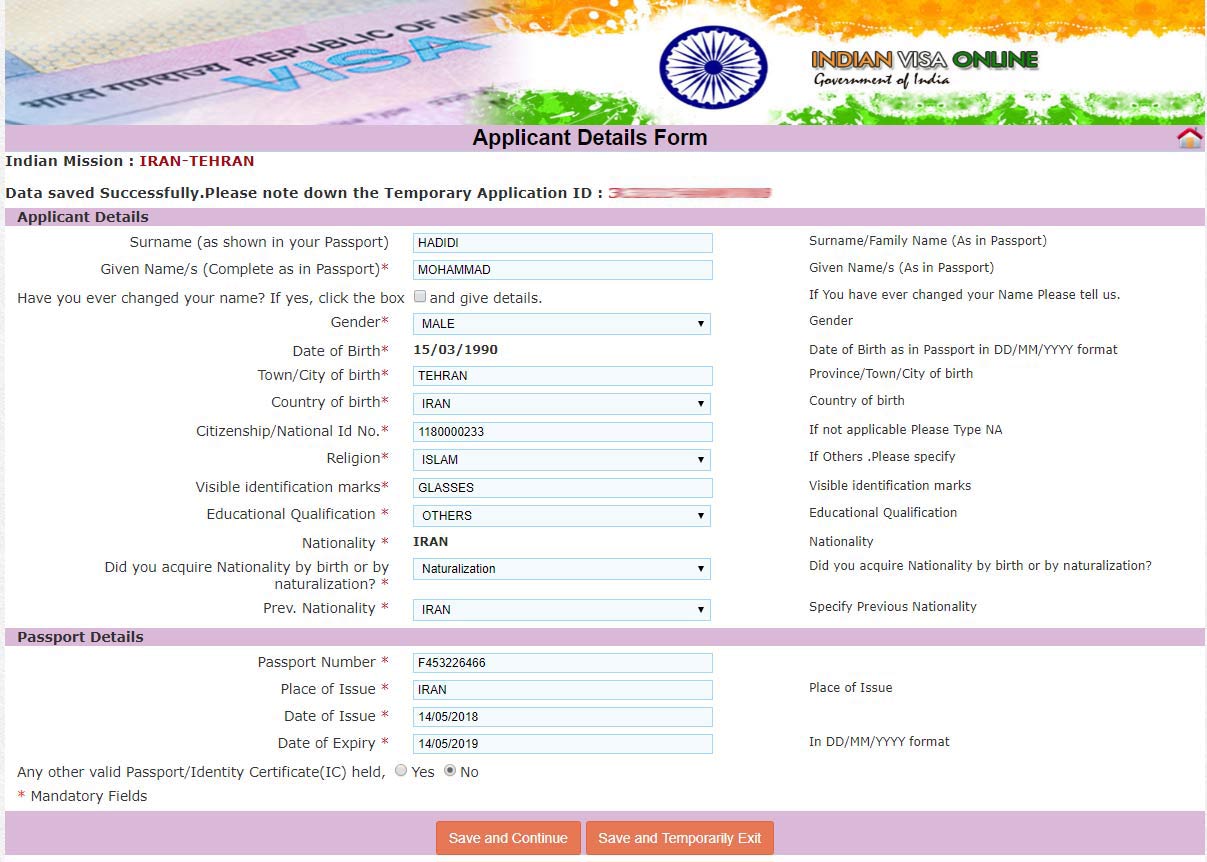The height and width of the screenshot is (862, 1207).
Task: Click Save and Temporarily Exit button
Action: click(x=680, y=838)
